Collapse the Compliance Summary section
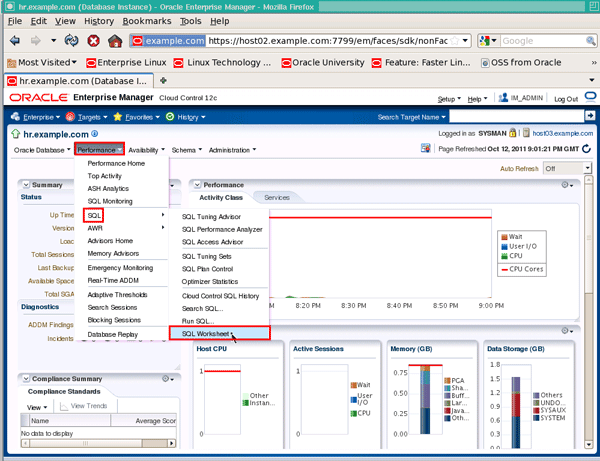Screen dimensions: 600x461 25,379
